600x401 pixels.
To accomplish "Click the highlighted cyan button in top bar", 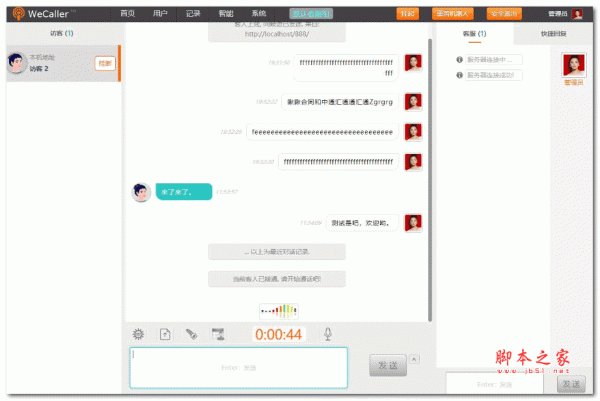I will (311, 14).
